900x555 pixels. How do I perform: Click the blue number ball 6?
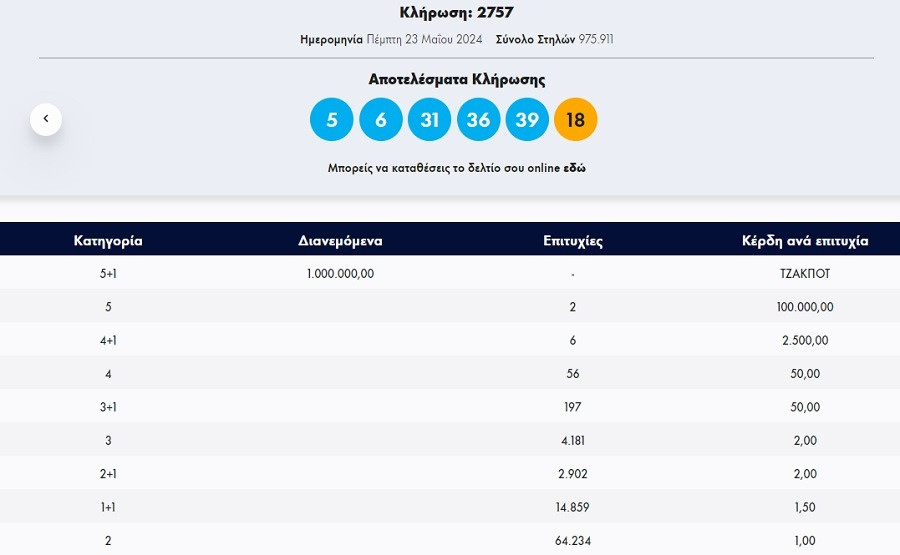[381, 119]
